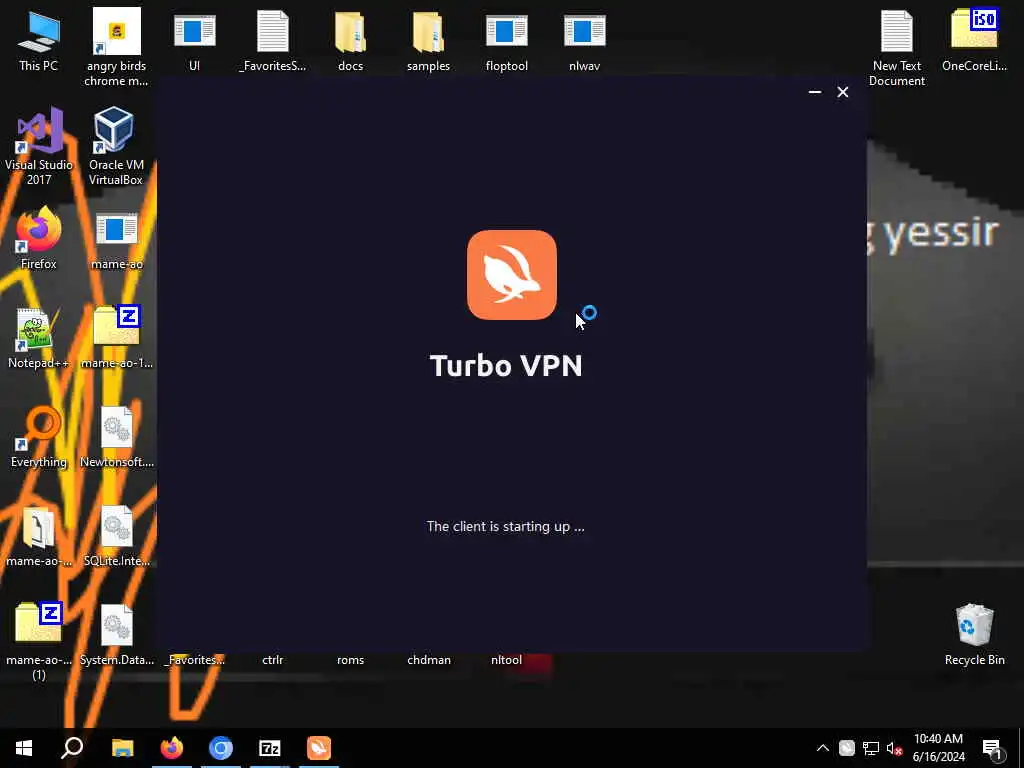Open the Firefox desktop shortcut
This screenshot has width=1024, height=768.
coord(39,238)
